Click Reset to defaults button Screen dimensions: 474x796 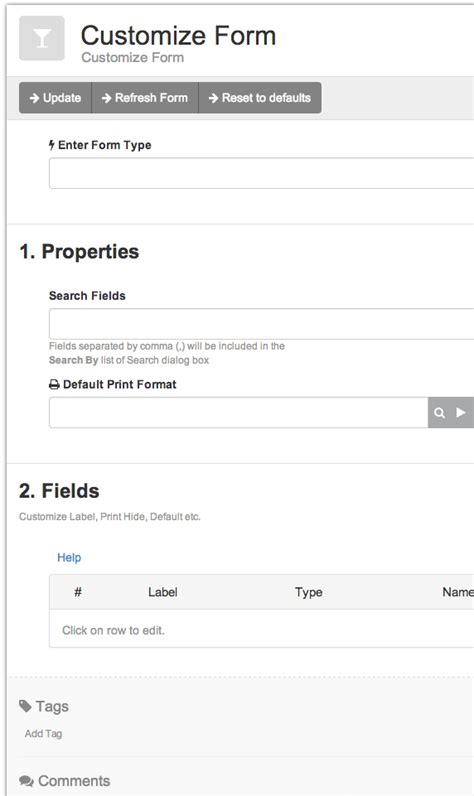pos(260,98)
